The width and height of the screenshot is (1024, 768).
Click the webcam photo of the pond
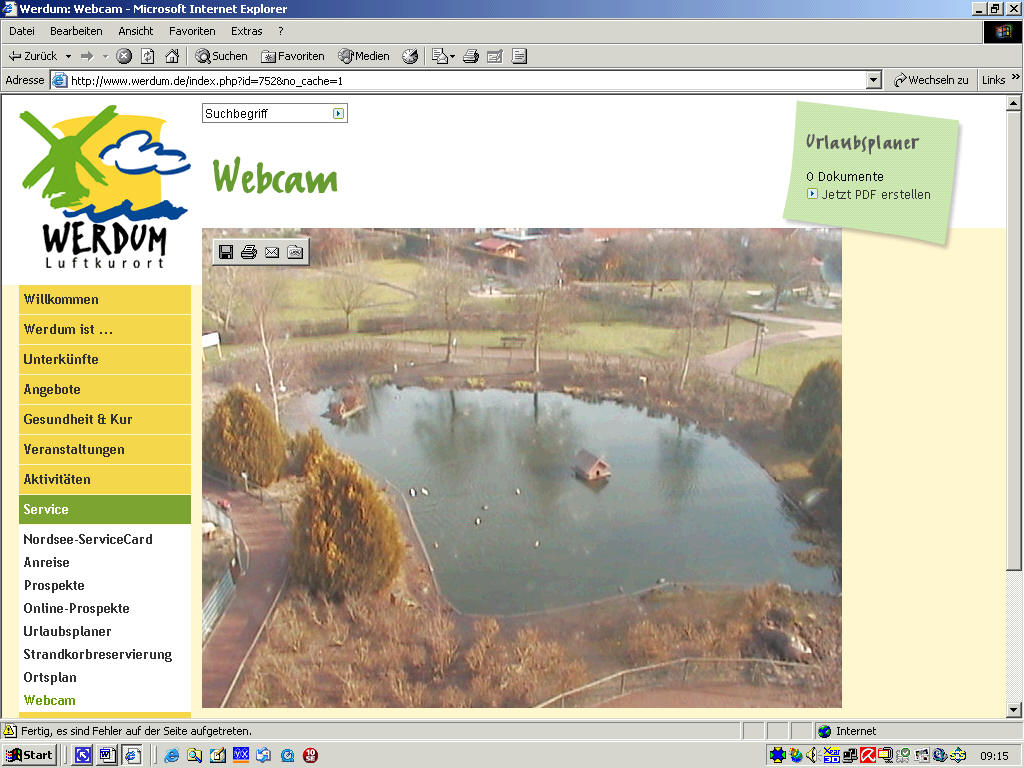[522, 468]
